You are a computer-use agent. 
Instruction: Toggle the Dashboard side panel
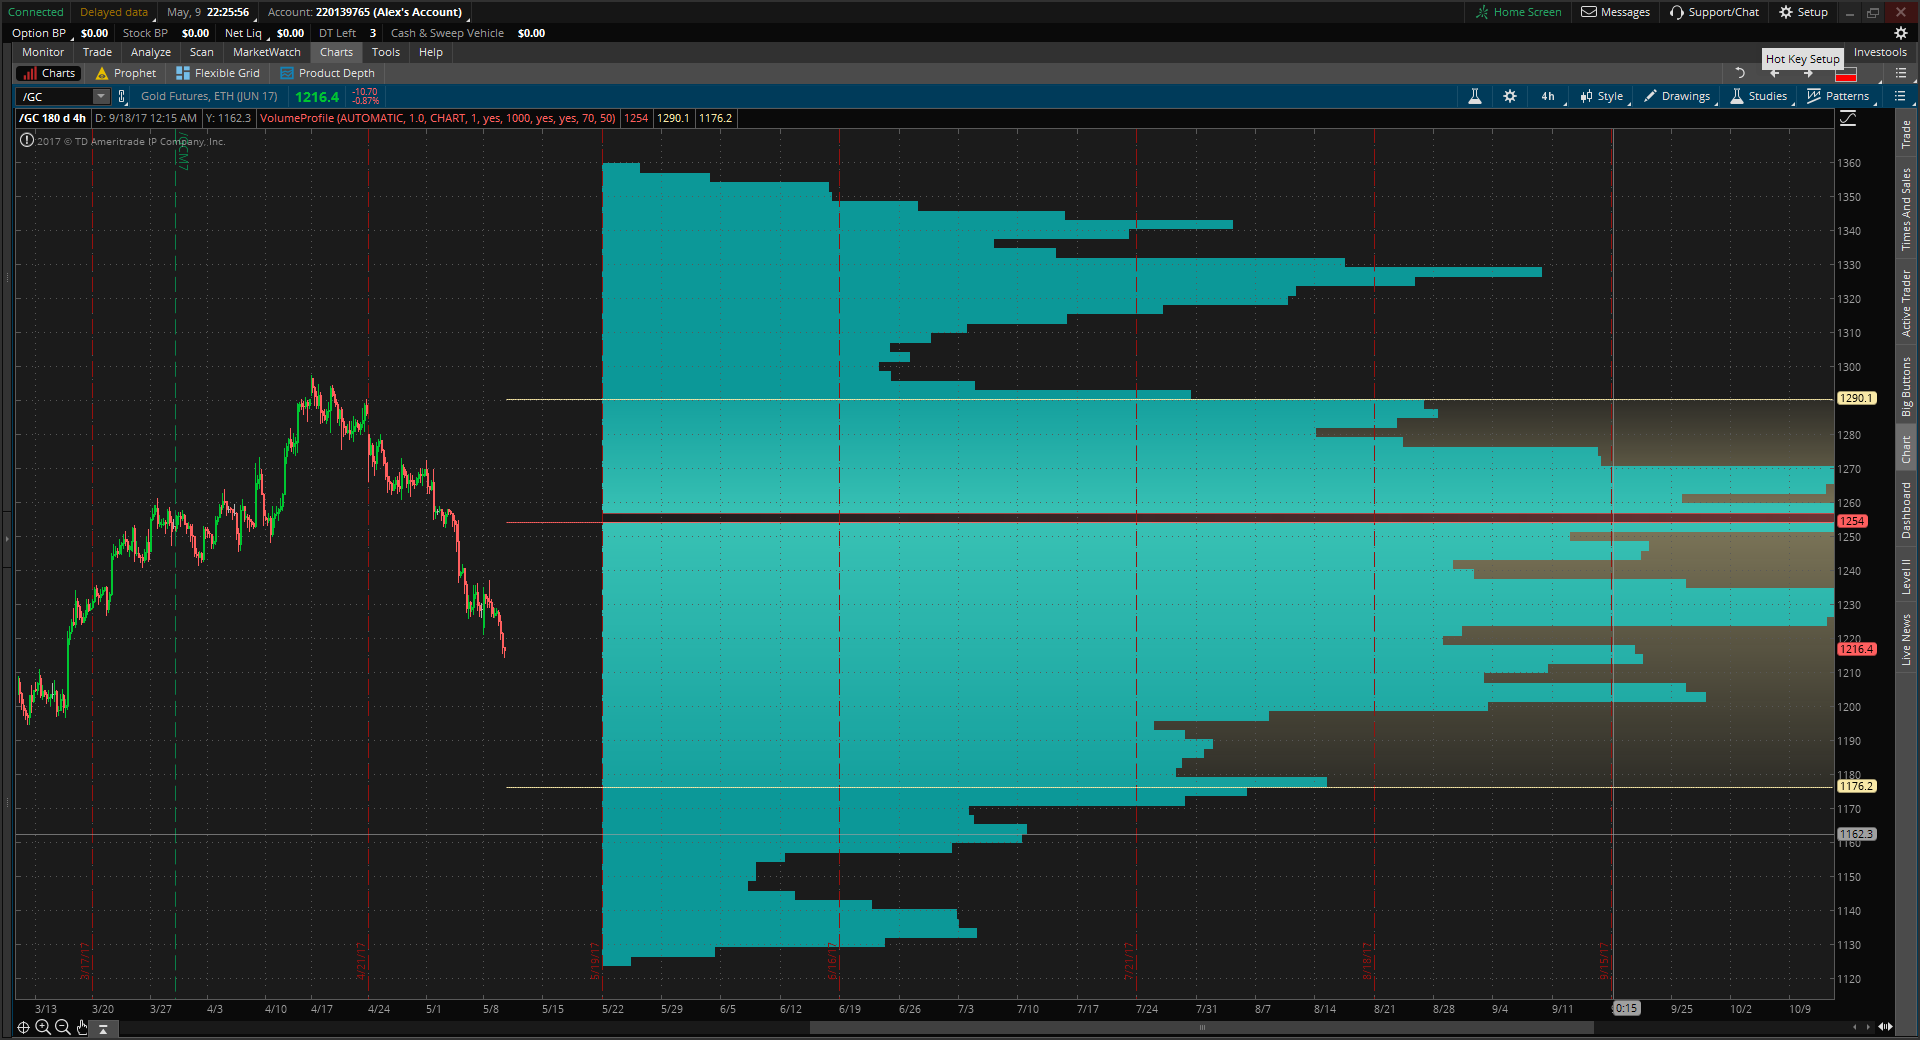1906,511
